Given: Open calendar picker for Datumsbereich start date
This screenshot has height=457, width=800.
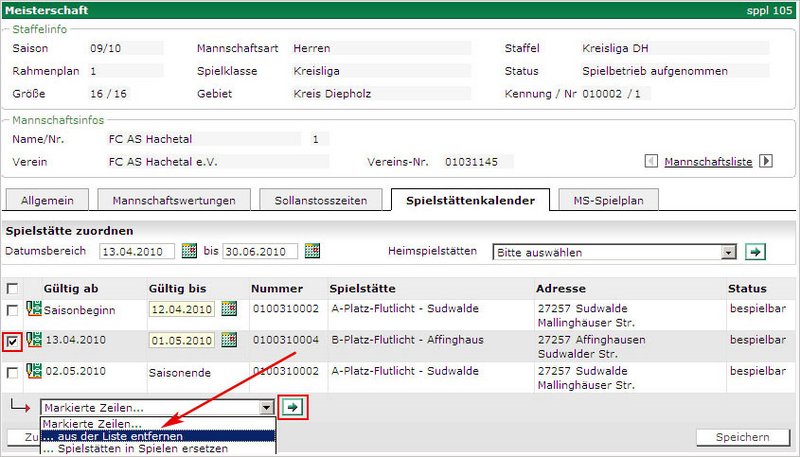Looking at the screenshot, I should coord(190,251).
